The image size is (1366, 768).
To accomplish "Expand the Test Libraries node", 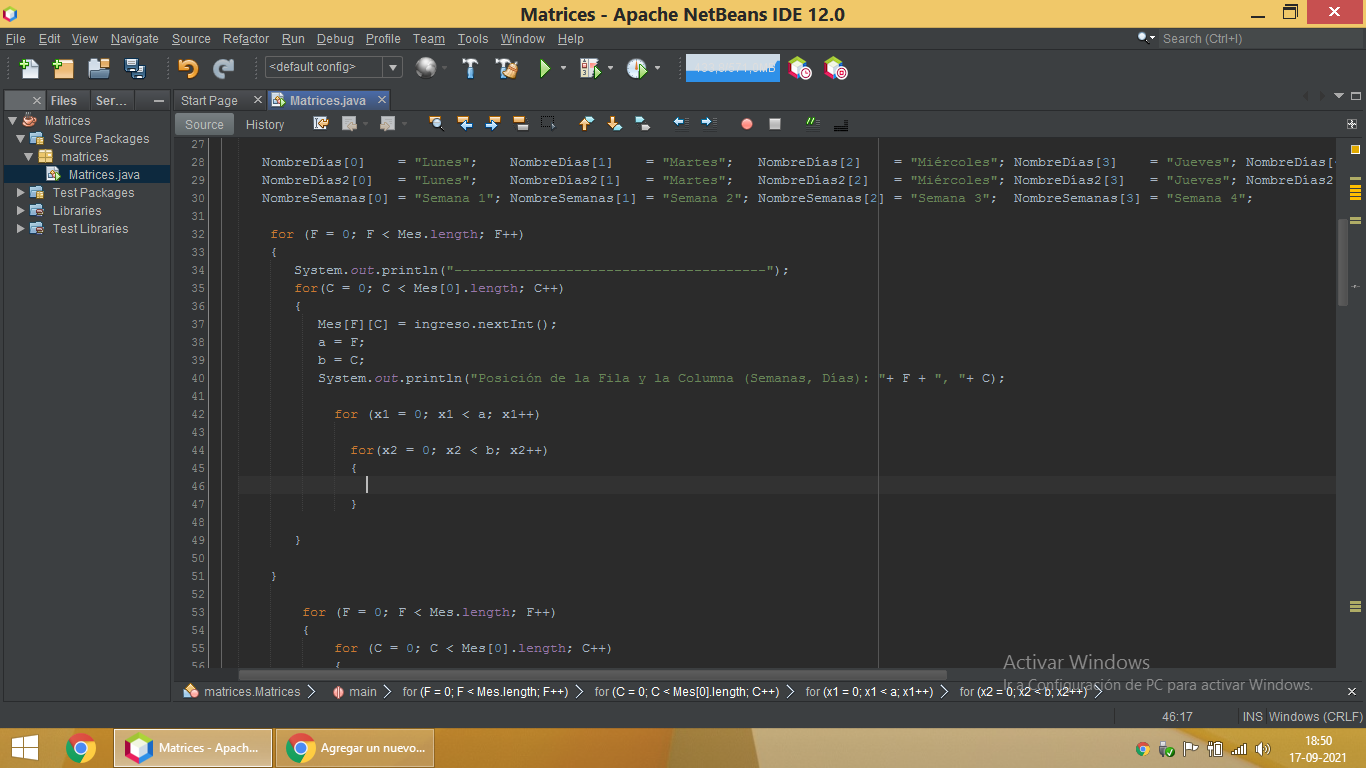I will (21, 228).
